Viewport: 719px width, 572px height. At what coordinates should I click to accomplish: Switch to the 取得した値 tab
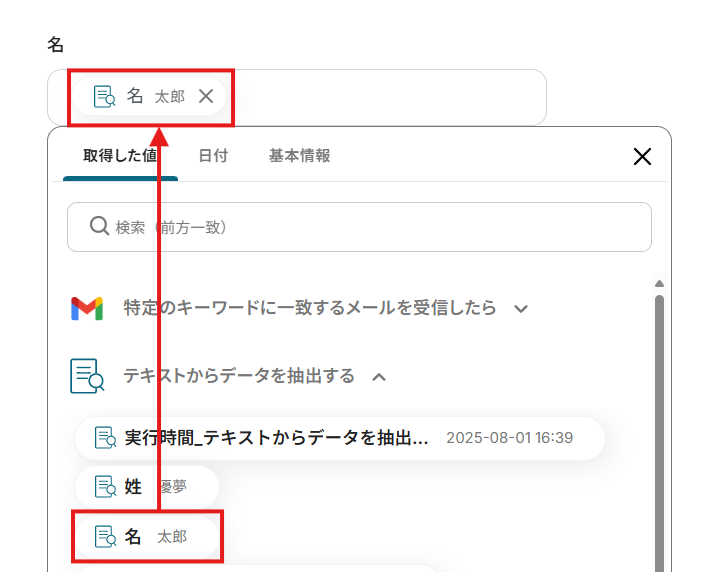pyautogui.click(x=120, y=155)
